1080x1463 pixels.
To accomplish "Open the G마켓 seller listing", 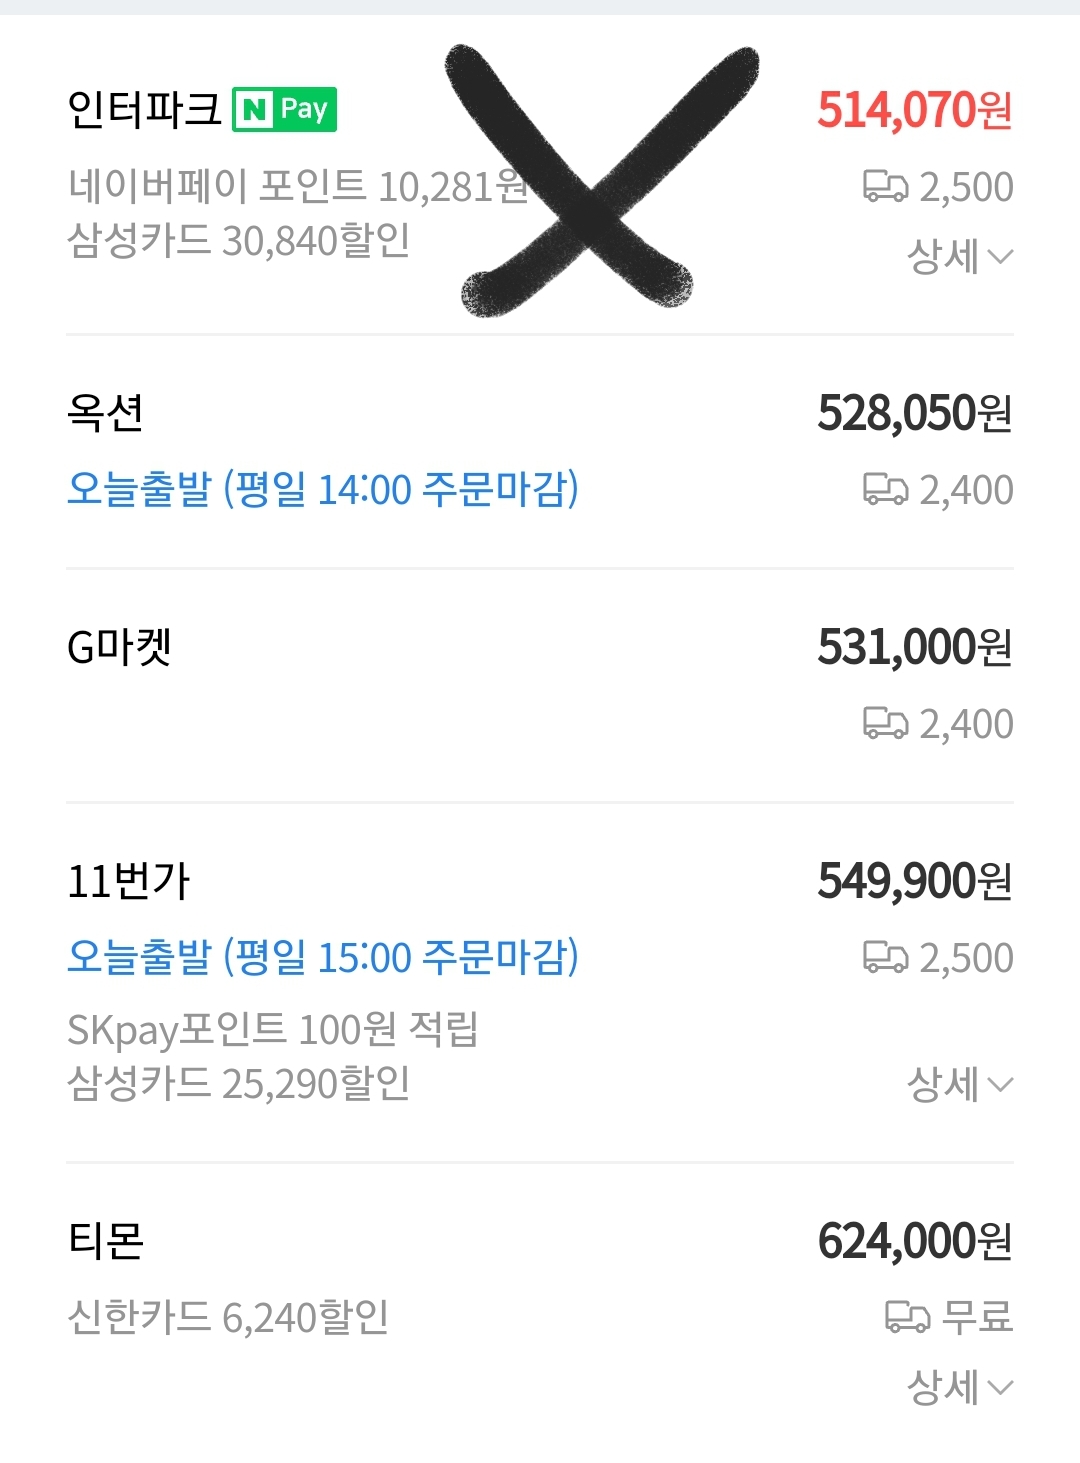I will pyautogui.click(x=119, y=647).
